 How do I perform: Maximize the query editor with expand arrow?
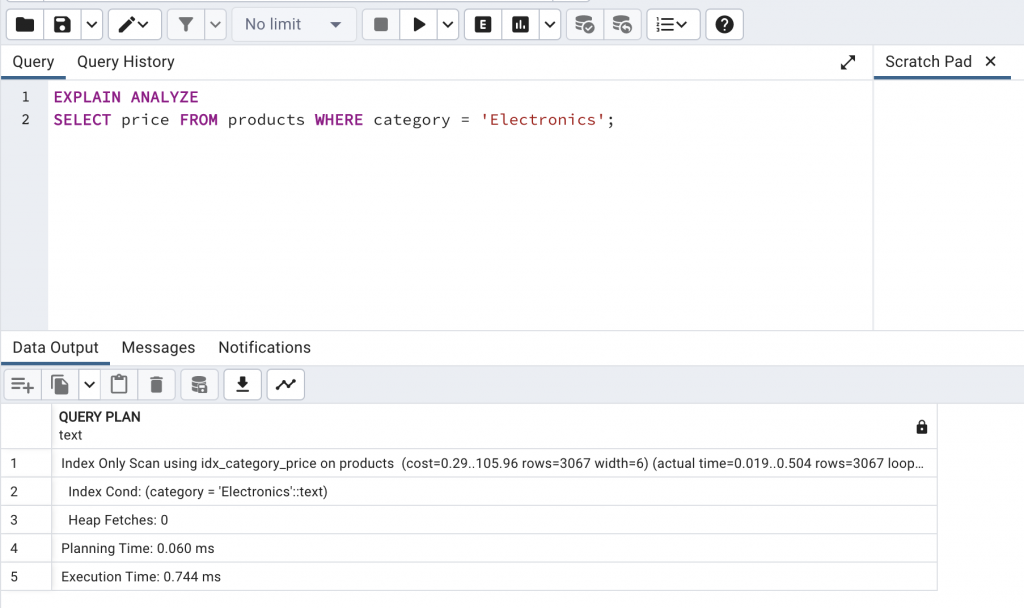click(848, 62)
